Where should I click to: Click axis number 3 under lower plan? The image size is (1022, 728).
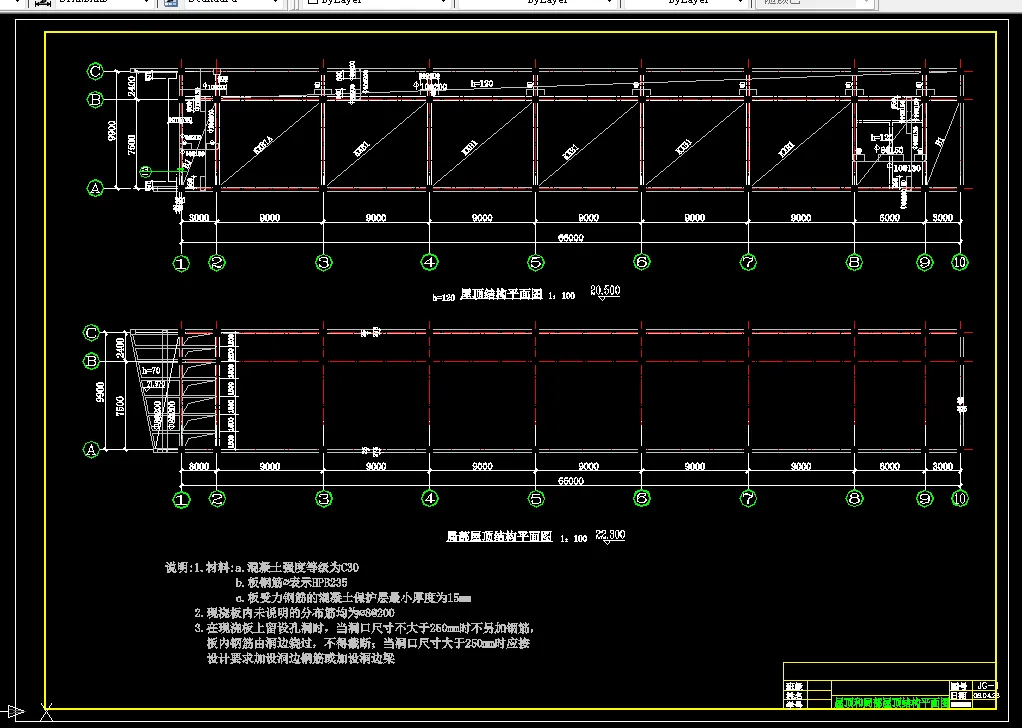click(323, 499)
